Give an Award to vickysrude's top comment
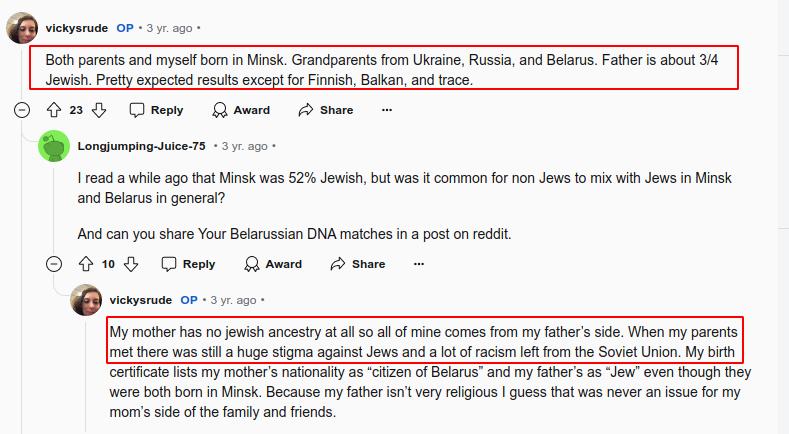Image resolution: width=789 pixels, height=434 pixels. coord(241,110)
